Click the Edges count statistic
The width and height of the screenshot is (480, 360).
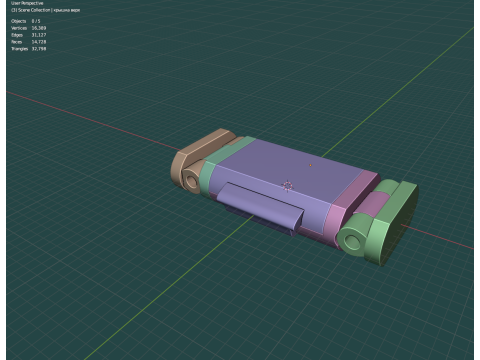tap(29, 35)
